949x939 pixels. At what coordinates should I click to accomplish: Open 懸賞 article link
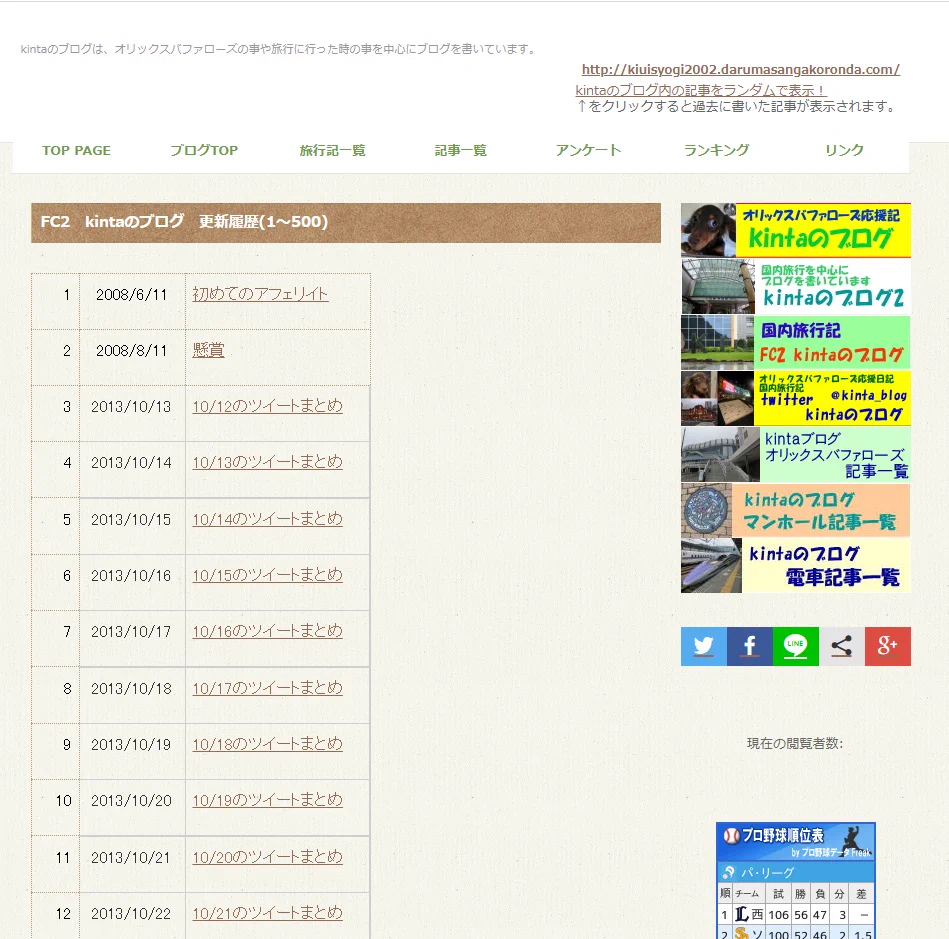(208, 350)
